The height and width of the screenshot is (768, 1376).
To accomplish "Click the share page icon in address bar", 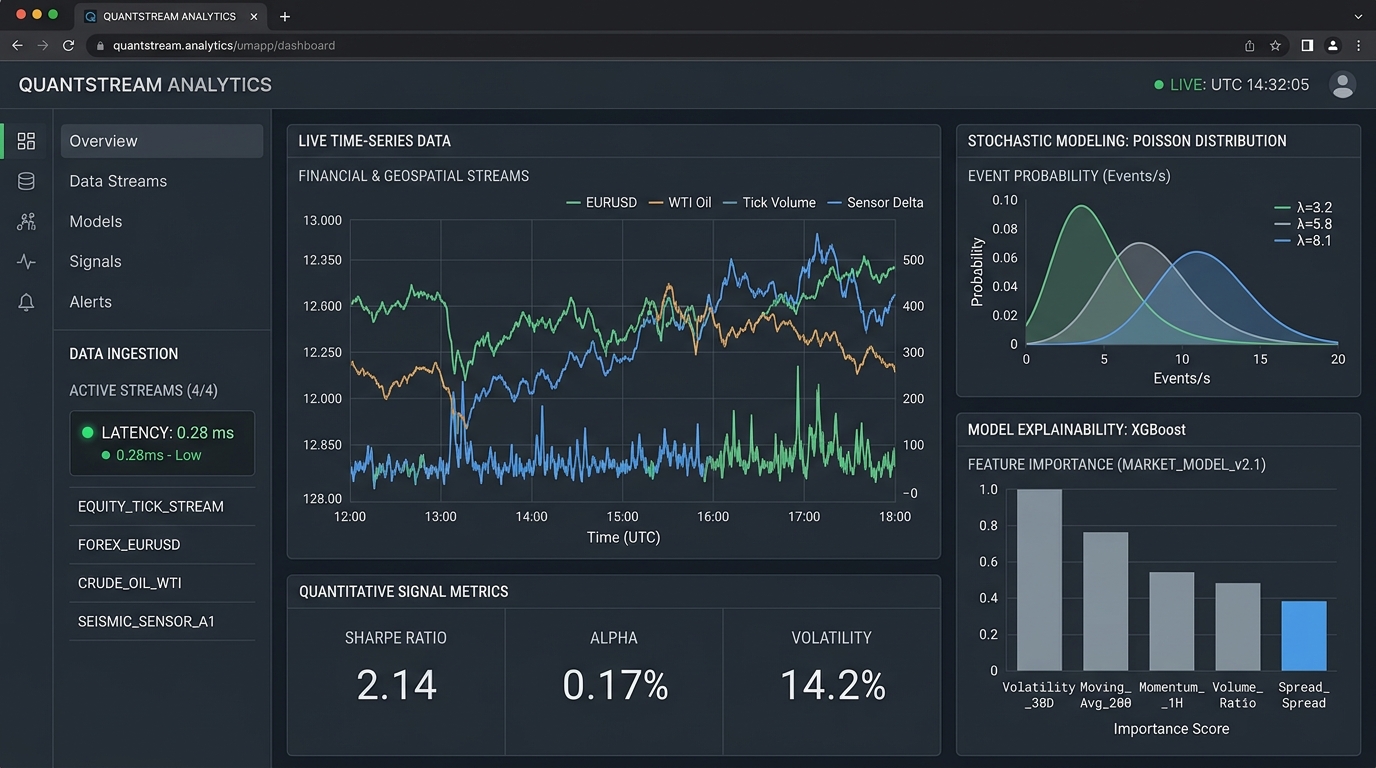I will click(1249, 45).
